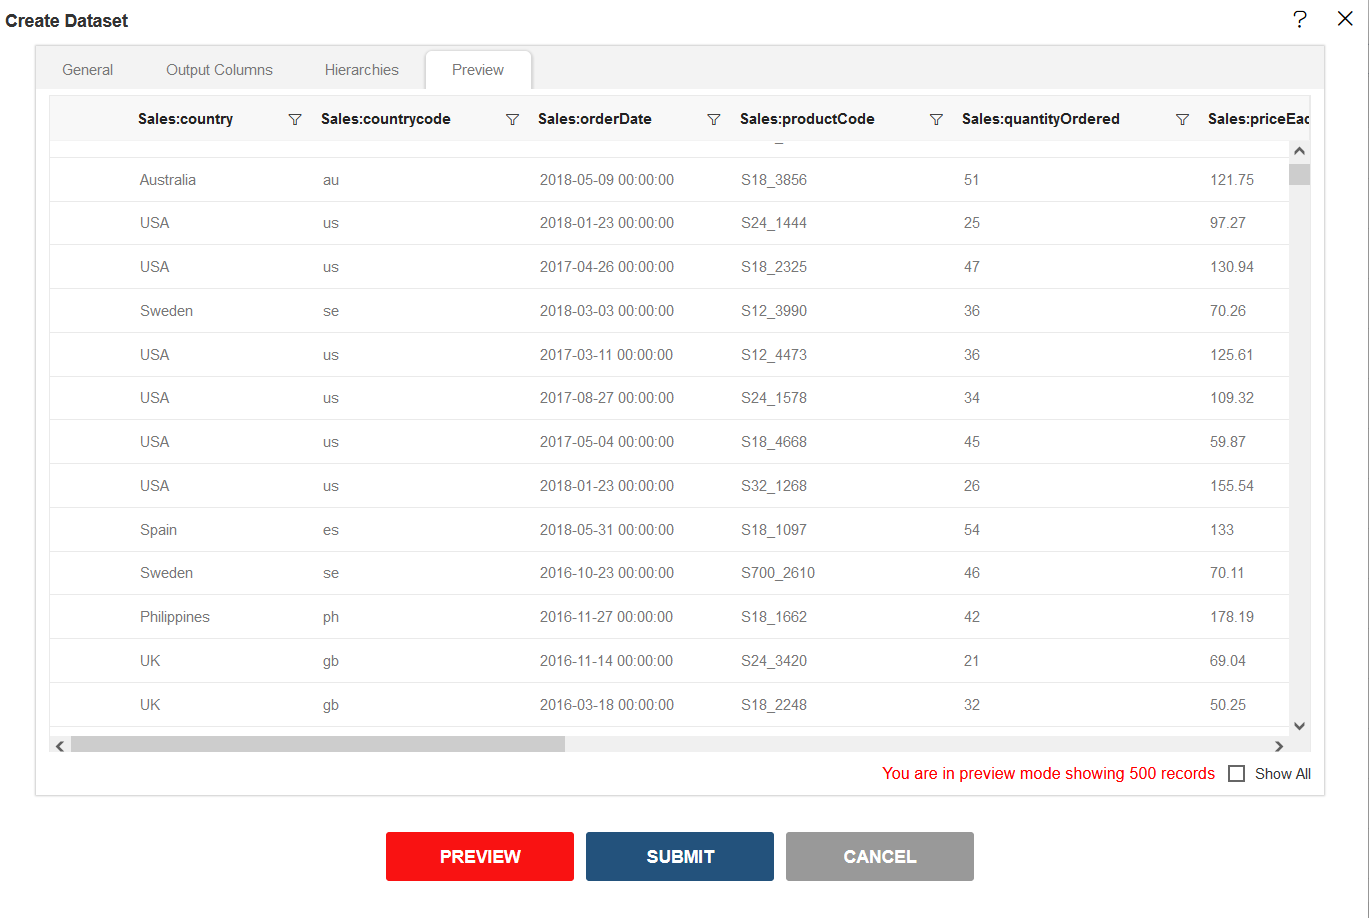Click the horizontal scrollbar right arrow
Screen dimensions: 1369x918
pyautogui.click(x=1279, y=745)
